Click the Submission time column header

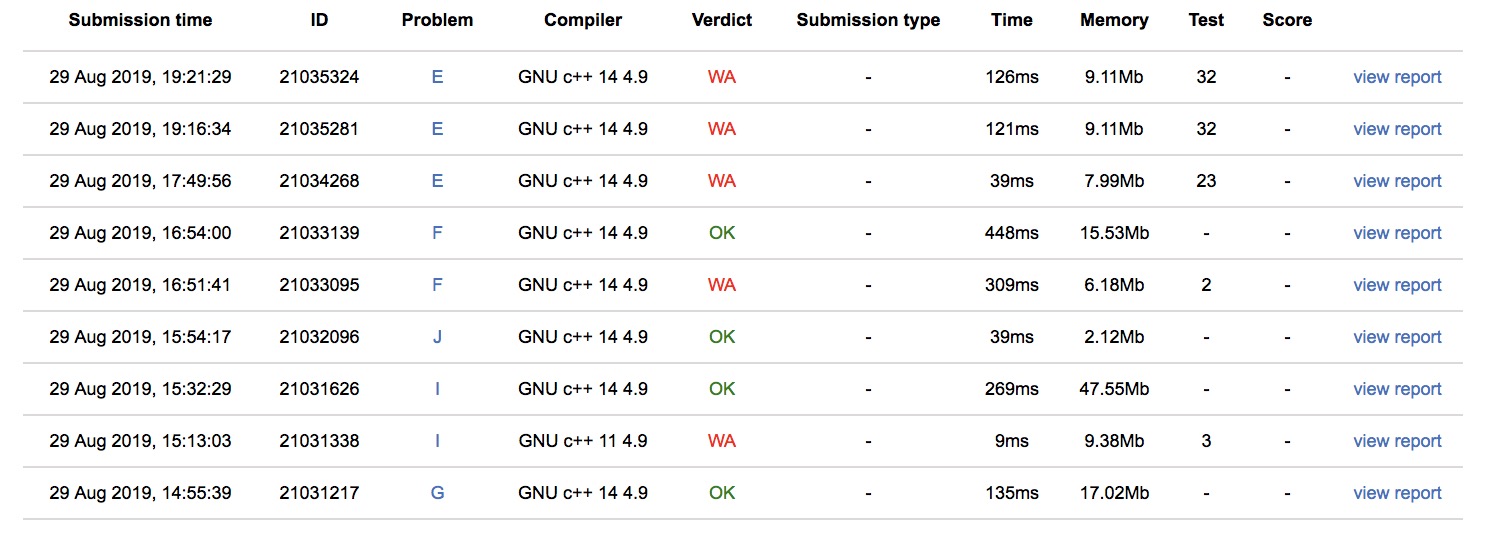coord(140,20)
